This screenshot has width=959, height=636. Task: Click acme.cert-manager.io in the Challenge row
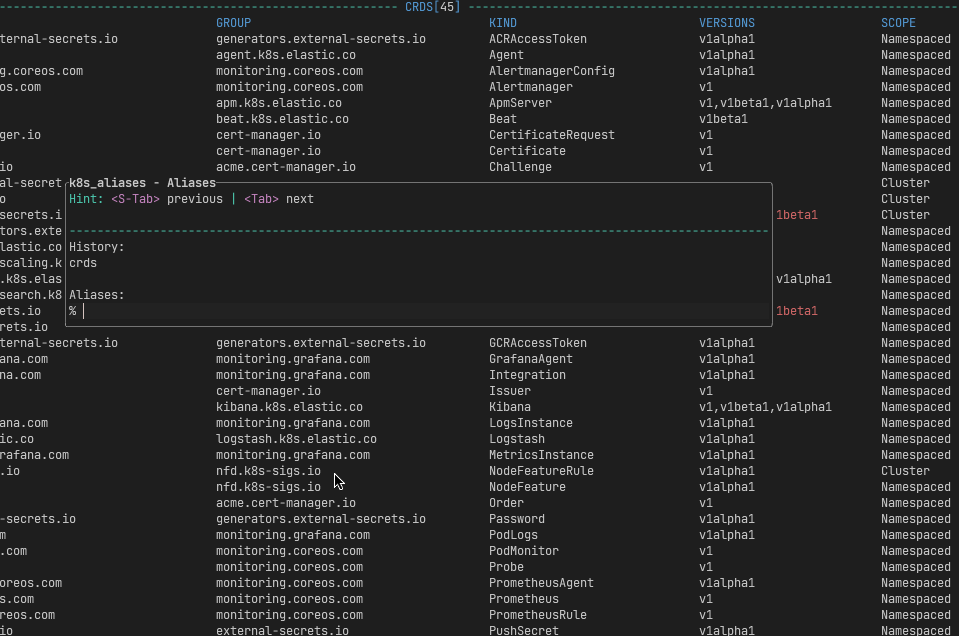pos(286,167)
